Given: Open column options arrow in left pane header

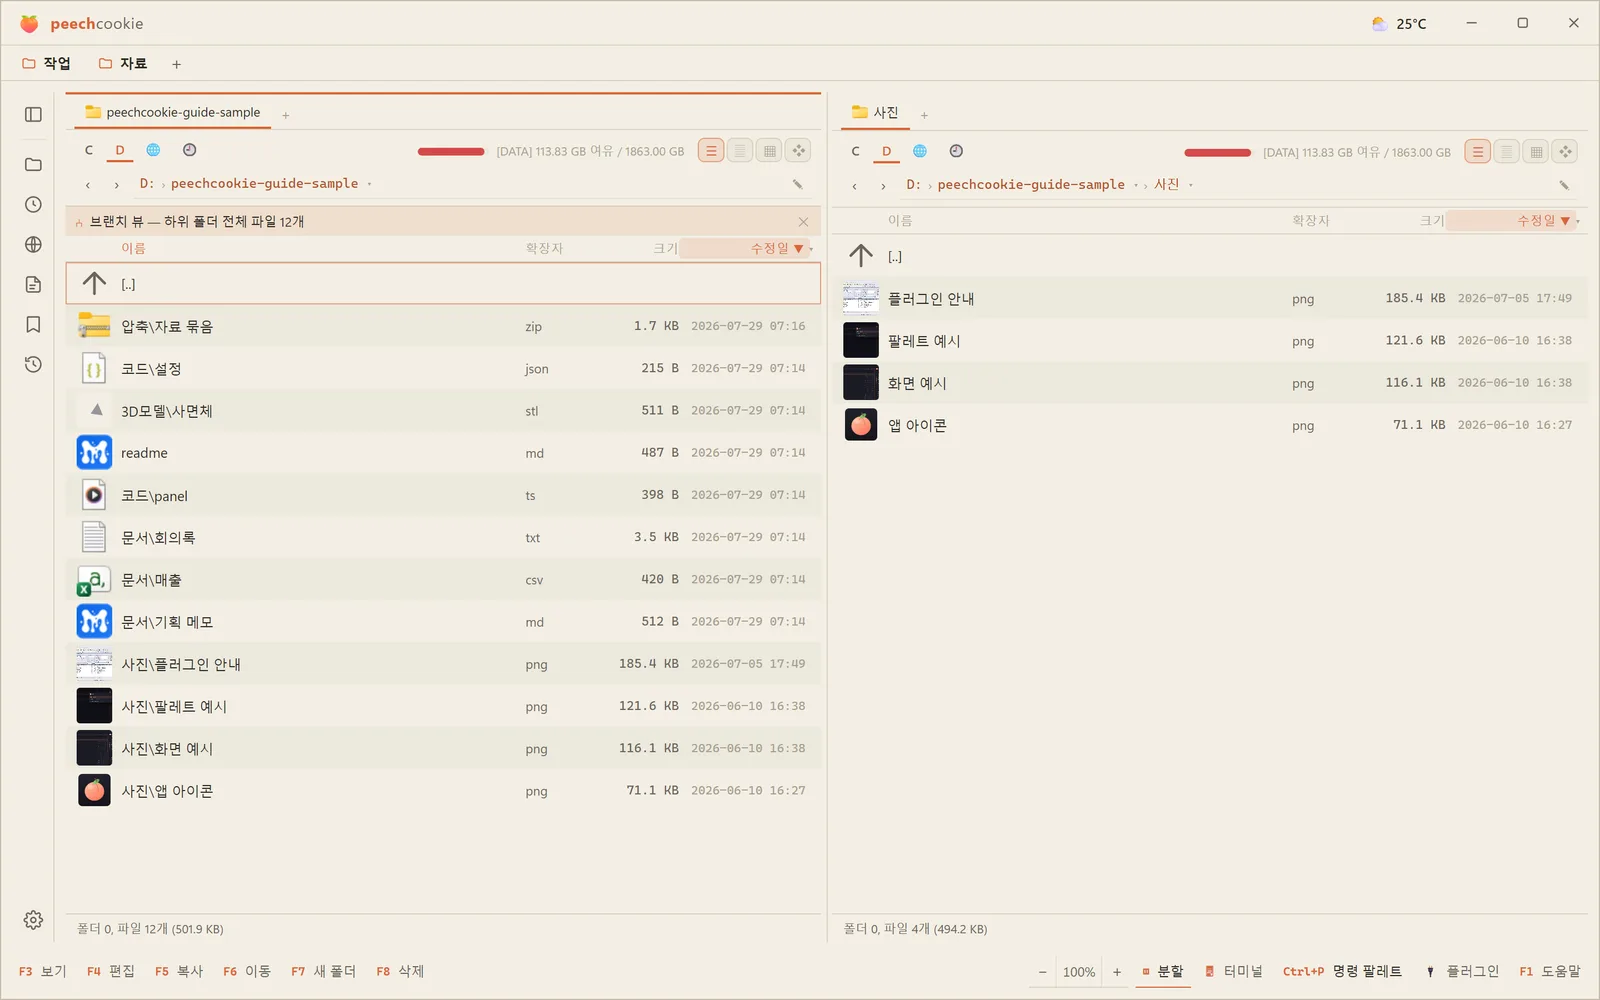Looking at the screenshot, I should pyautogui.click(x=811, y=248).
